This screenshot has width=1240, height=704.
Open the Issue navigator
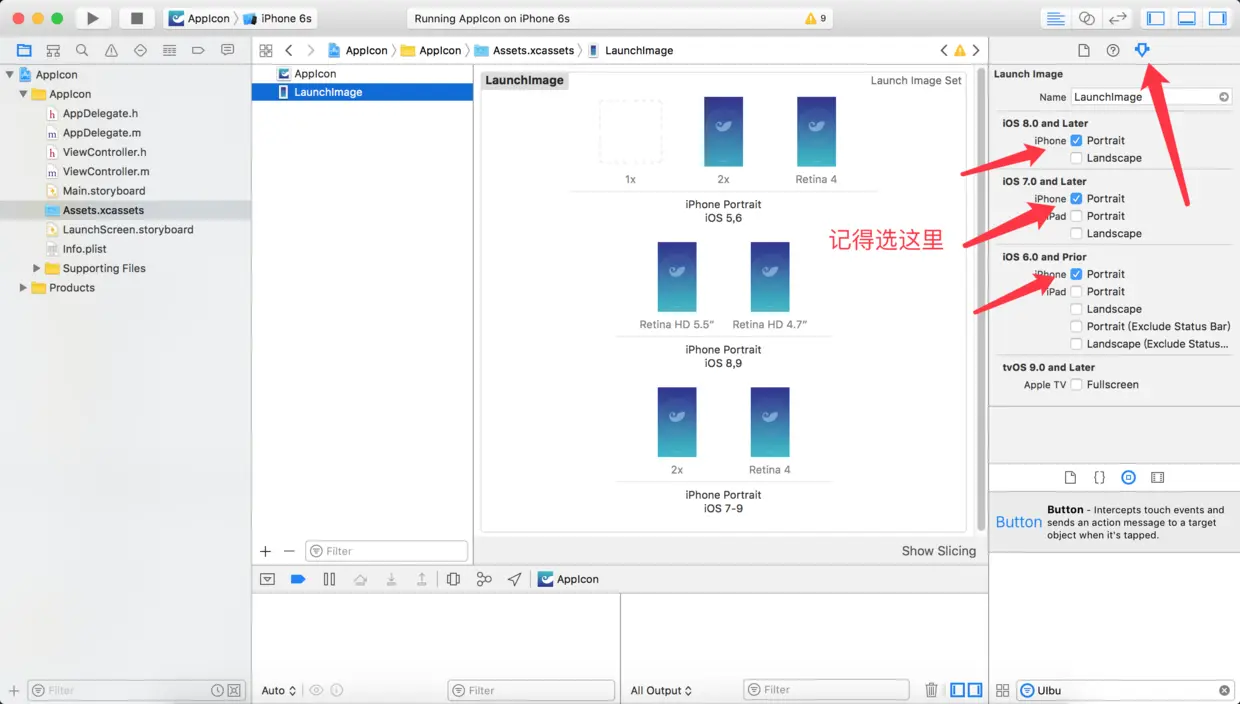[110, 49]
